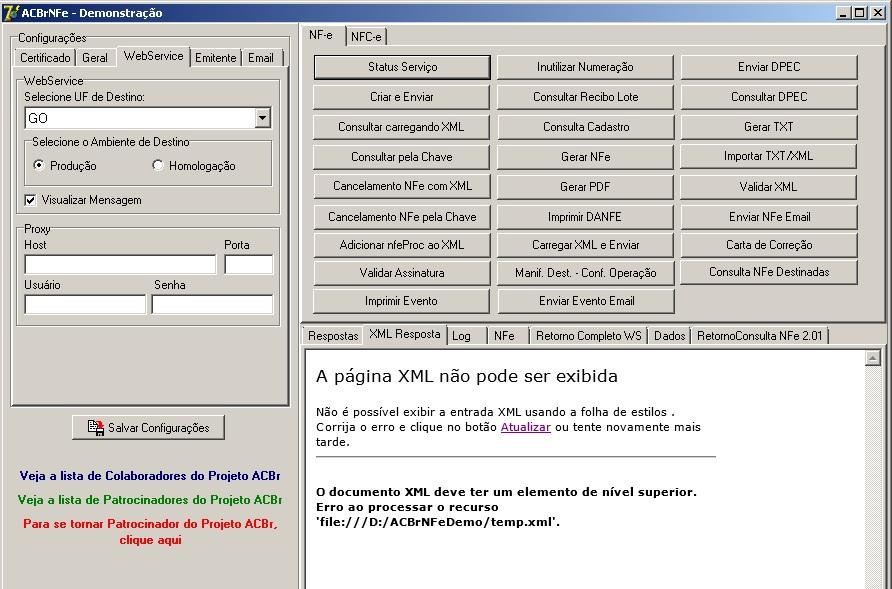Go to the Email configuration tab

pos(261,57)
